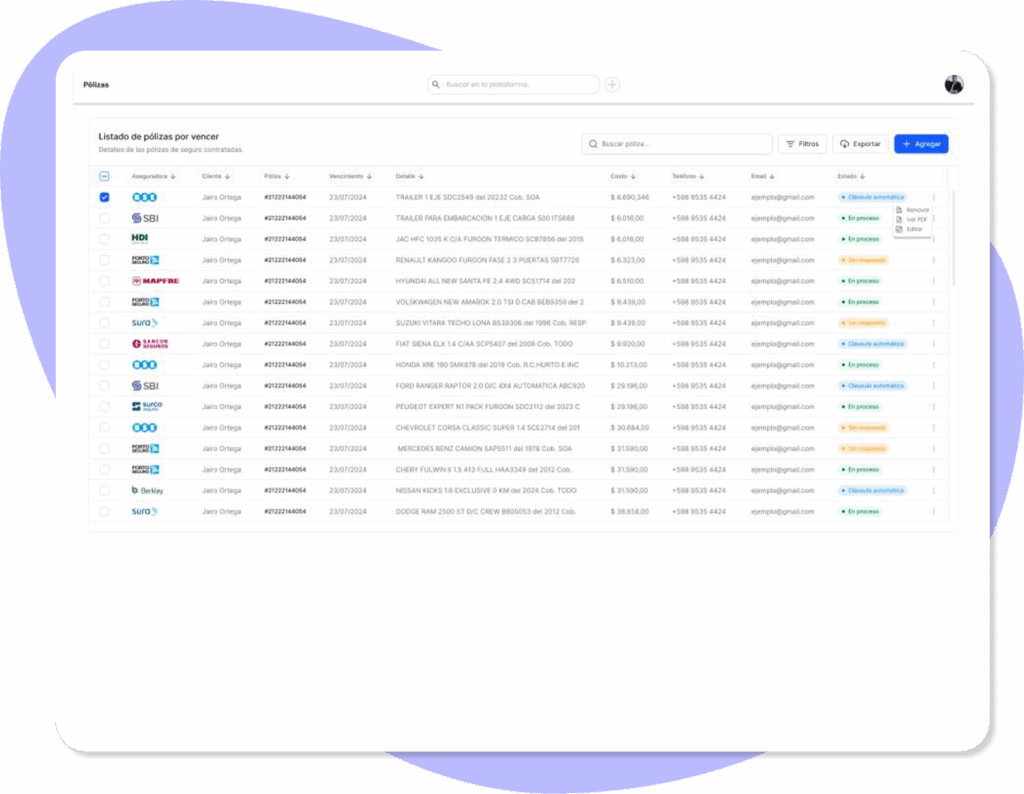
Task: Click the Exportar button
Action: point(860,144)
